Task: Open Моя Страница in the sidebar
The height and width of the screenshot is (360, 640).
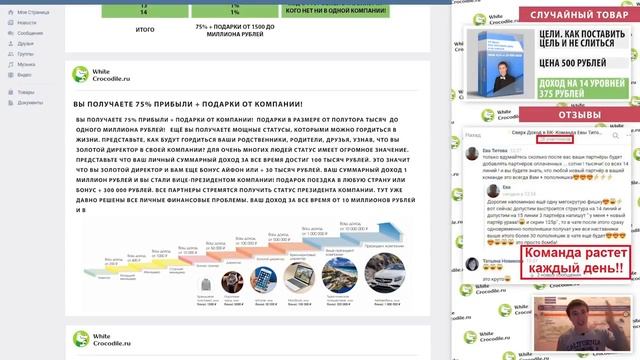Action: coord(33,12)
